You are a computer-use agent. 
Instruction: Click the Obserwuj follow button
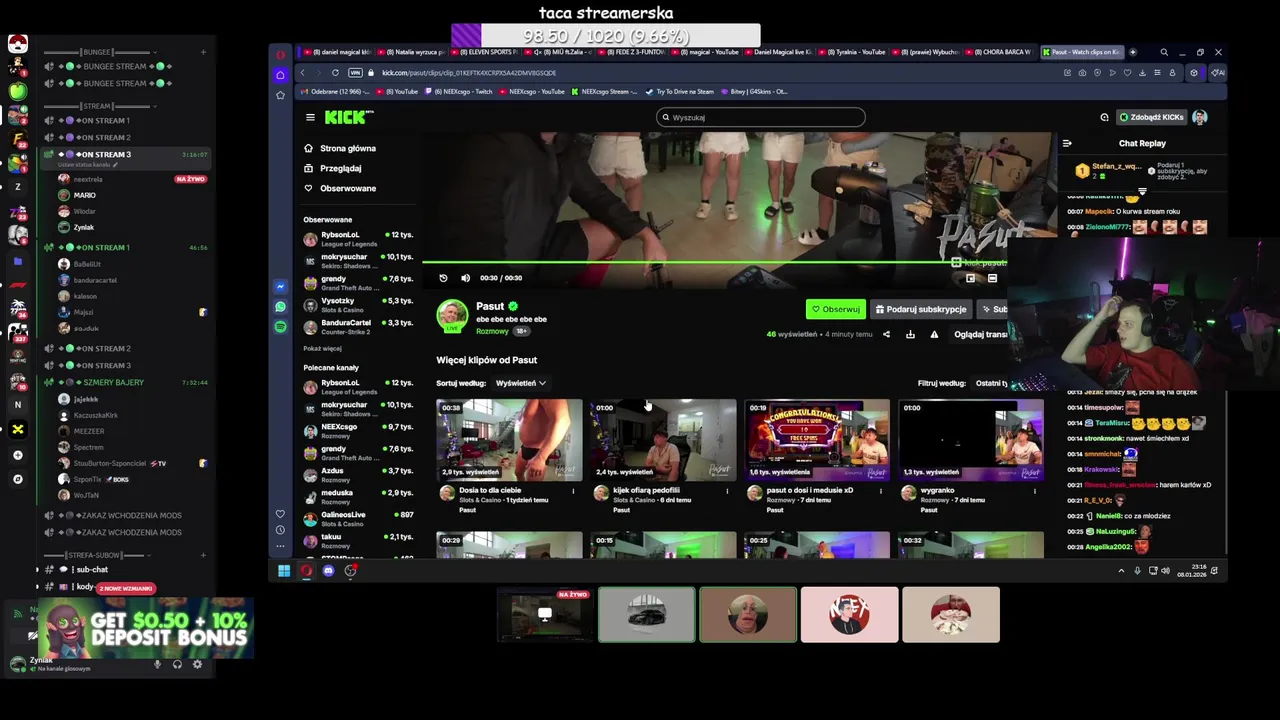[x=835, y=309]
